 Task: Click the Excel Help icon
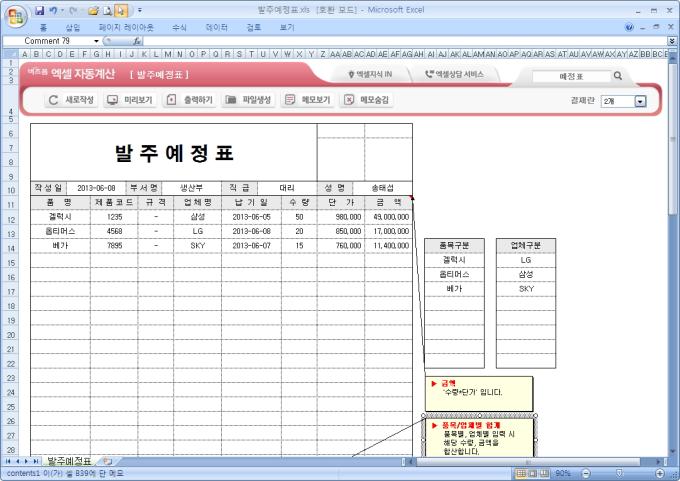pyautogui.click(x=629, y=27)
